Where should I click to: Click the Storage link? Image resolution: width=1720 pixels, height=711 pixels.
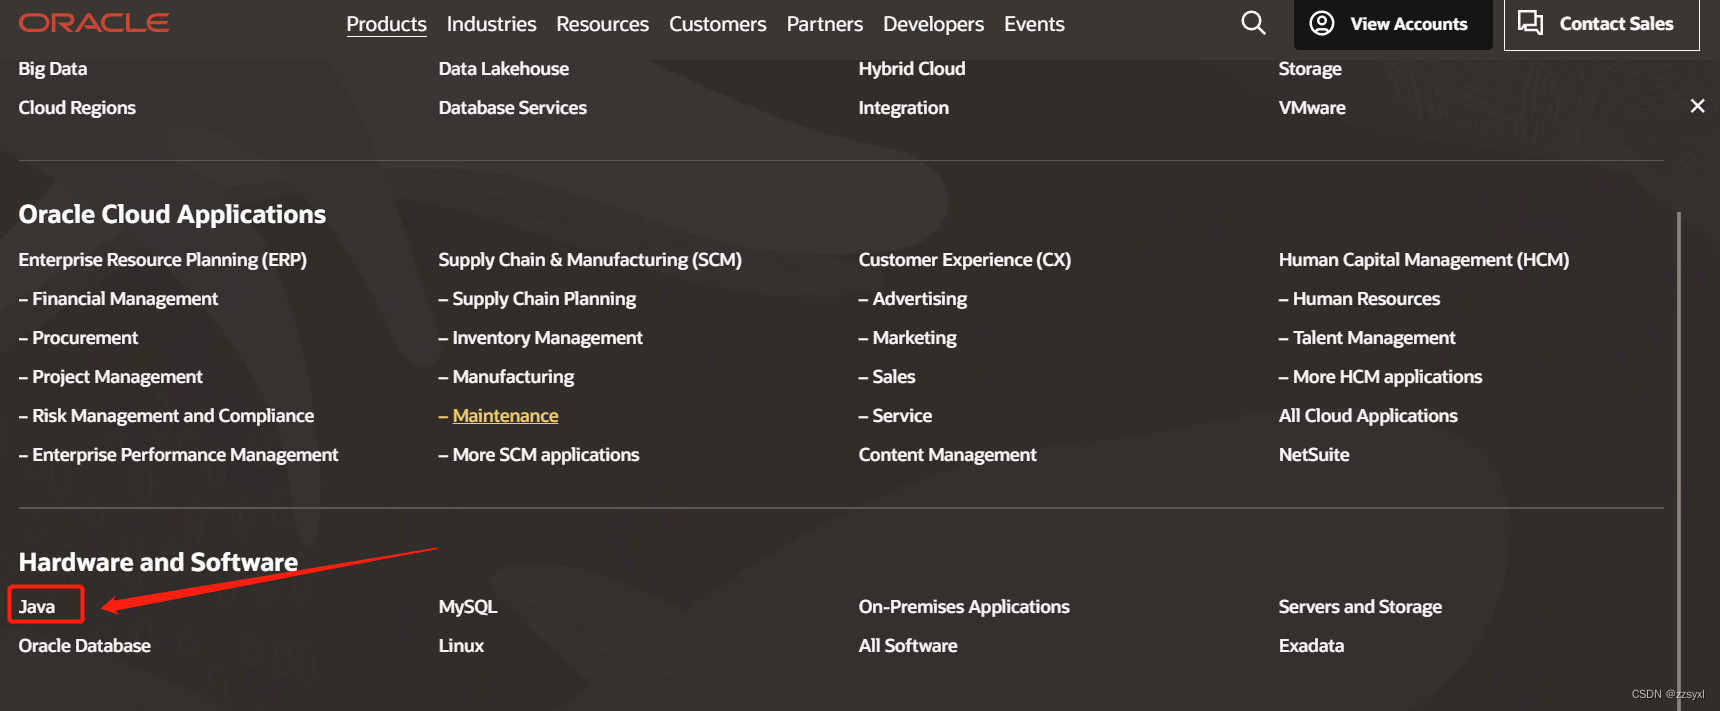click(x=1310, y=69)
